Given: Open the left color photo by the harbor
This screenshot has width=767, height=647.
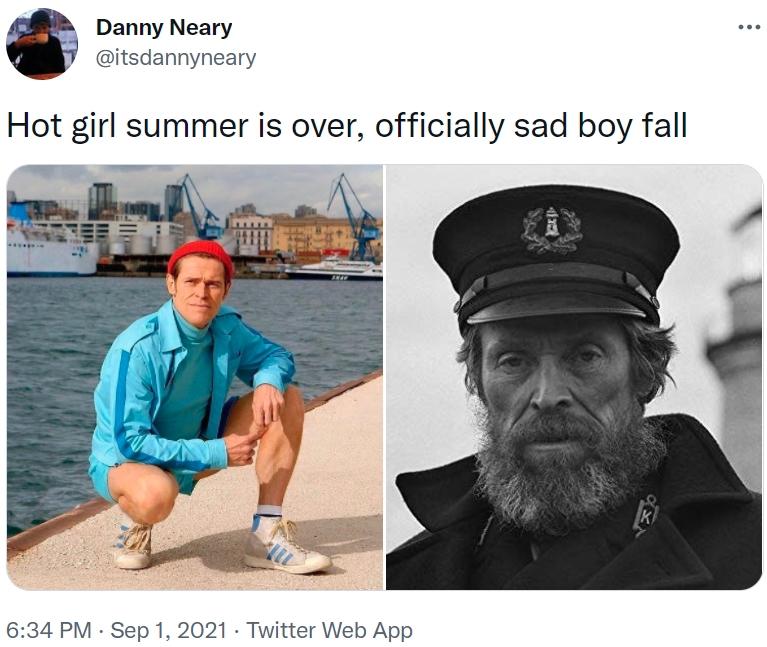Looking at the screenshot, I should point(195,377).
